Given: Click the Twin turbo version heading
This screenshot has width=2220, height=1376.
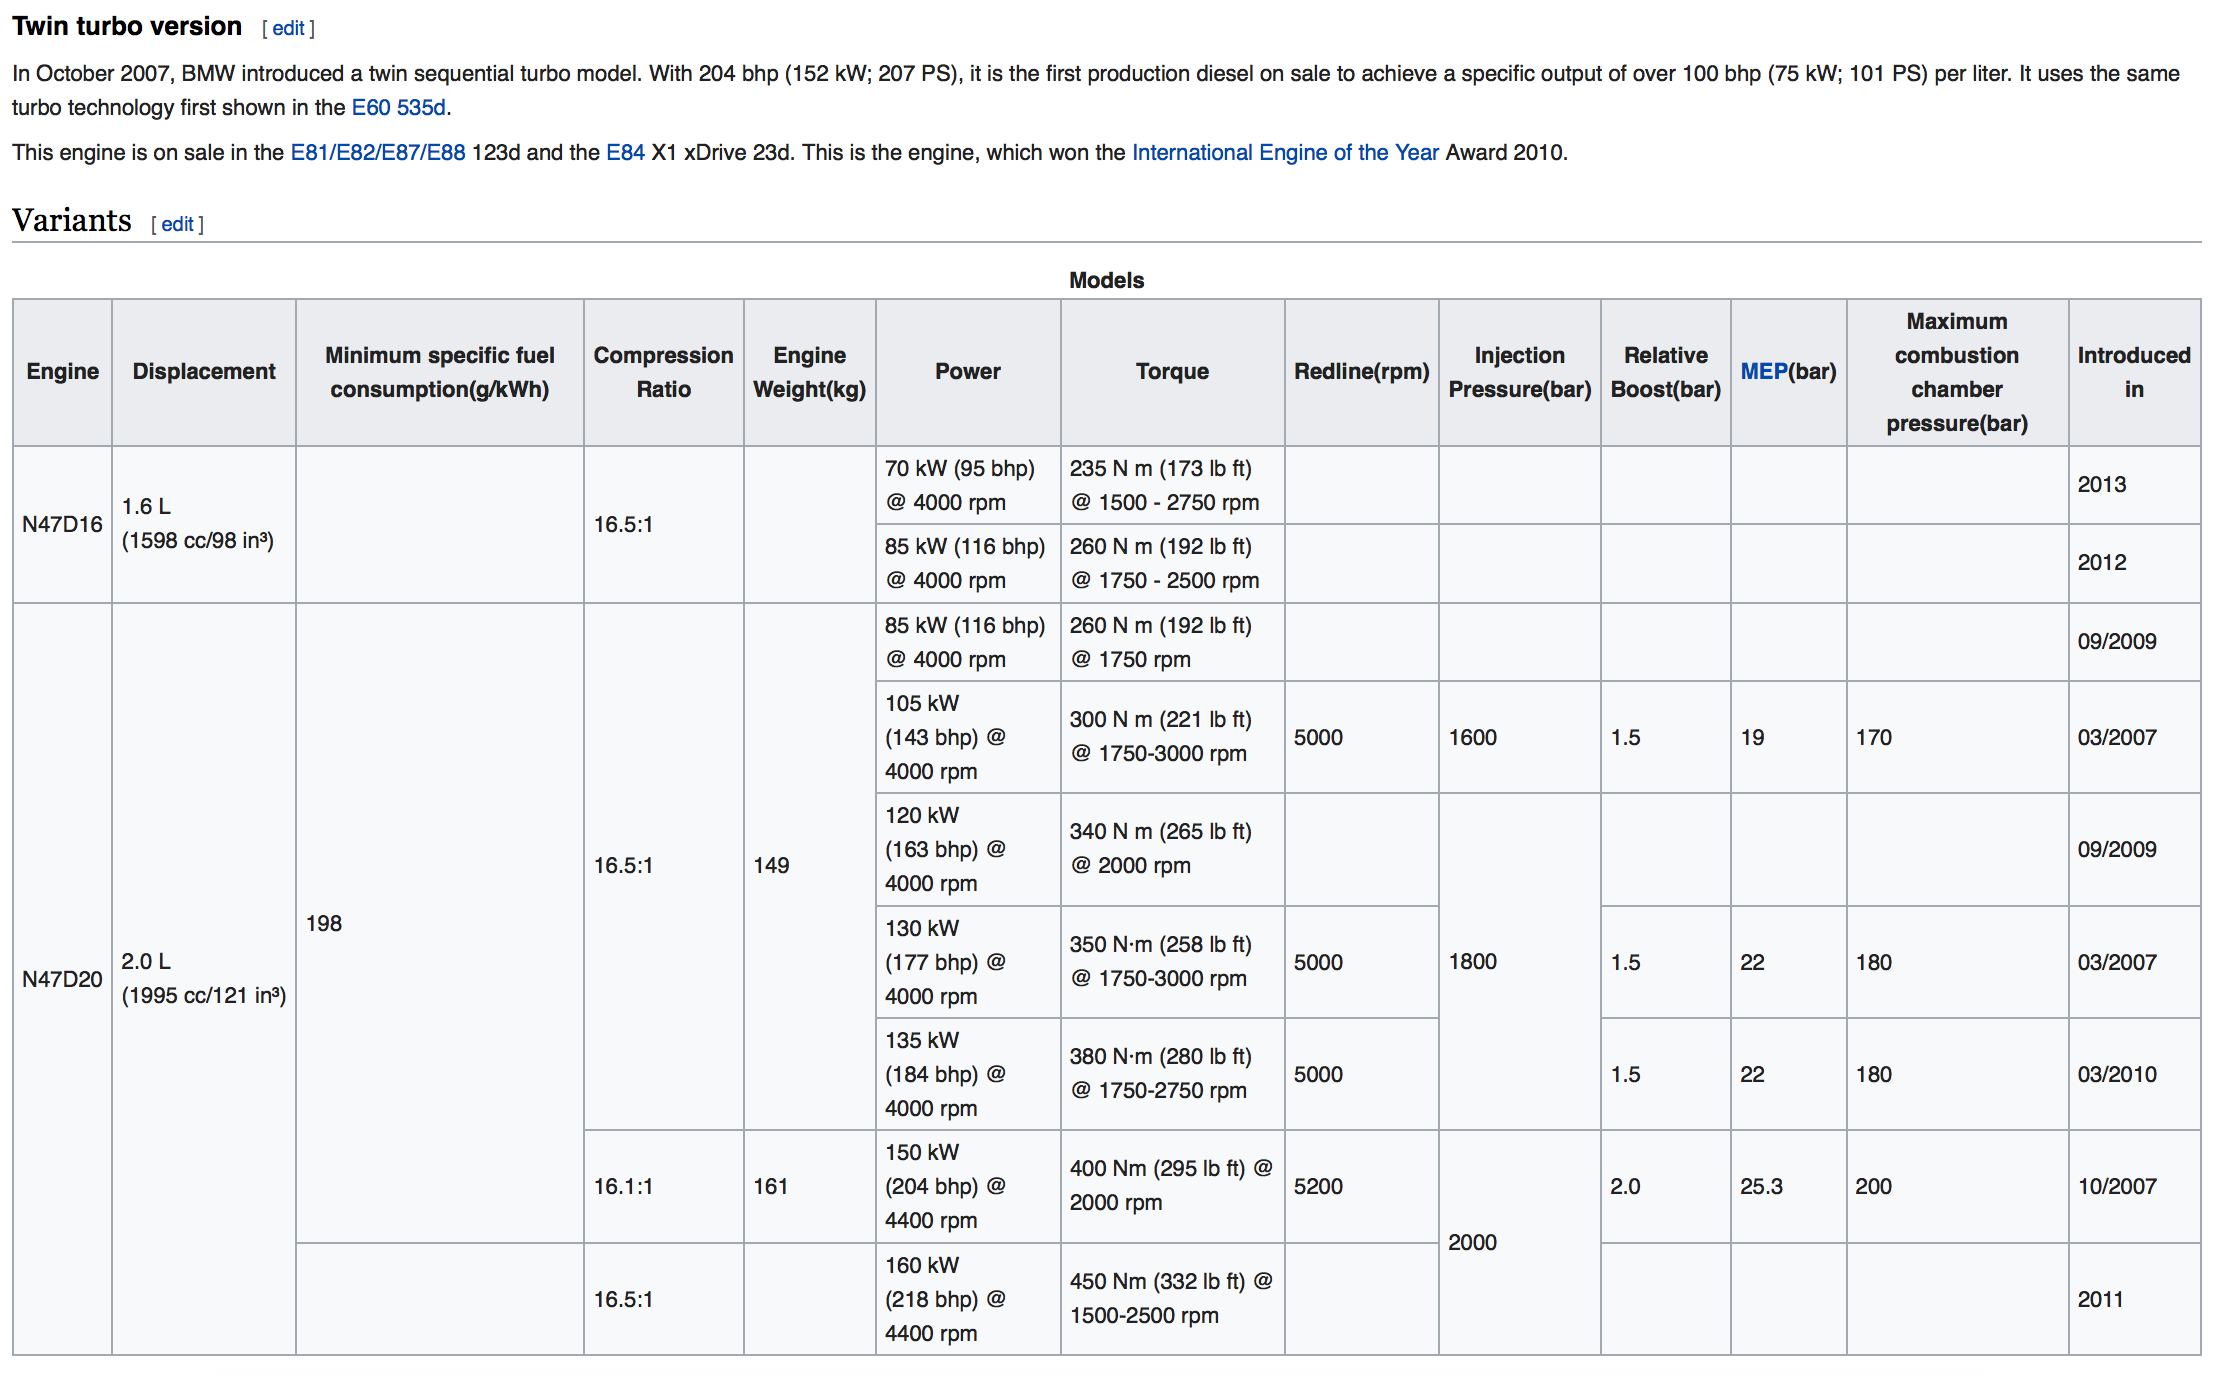Looking at the screenshot, I should click(127, 26).
